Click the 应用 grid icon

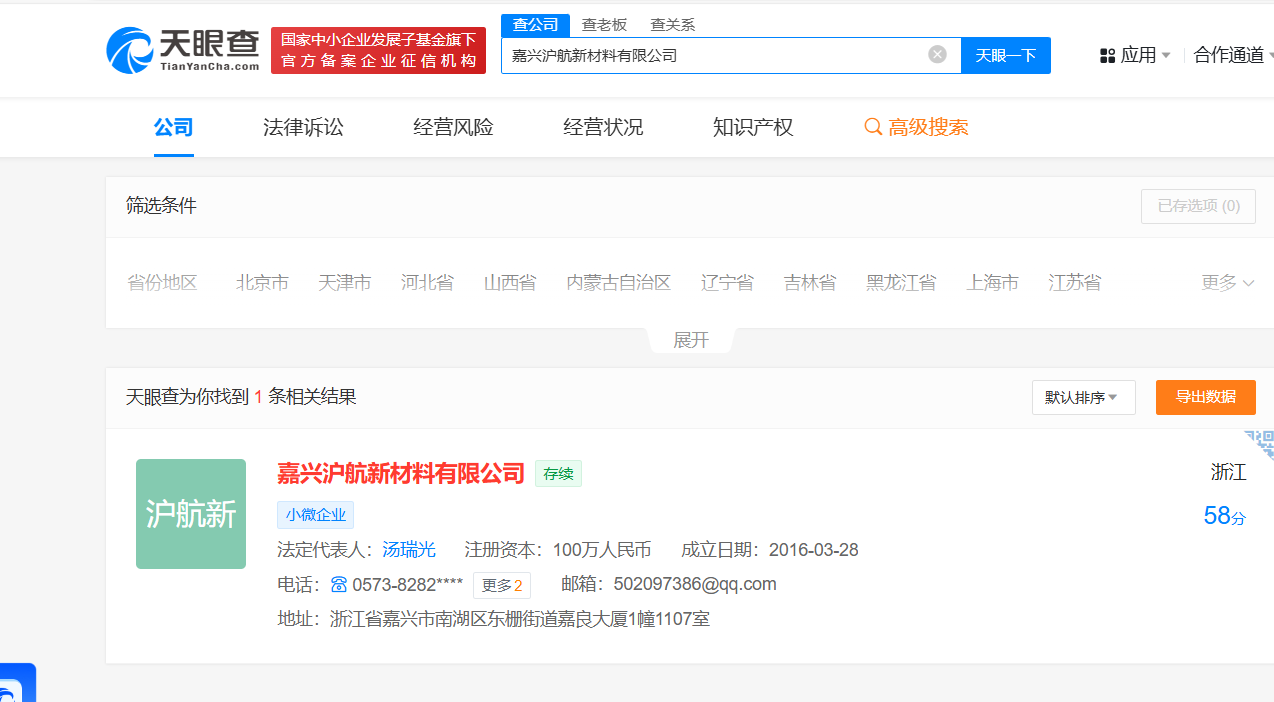(1107, 56)
